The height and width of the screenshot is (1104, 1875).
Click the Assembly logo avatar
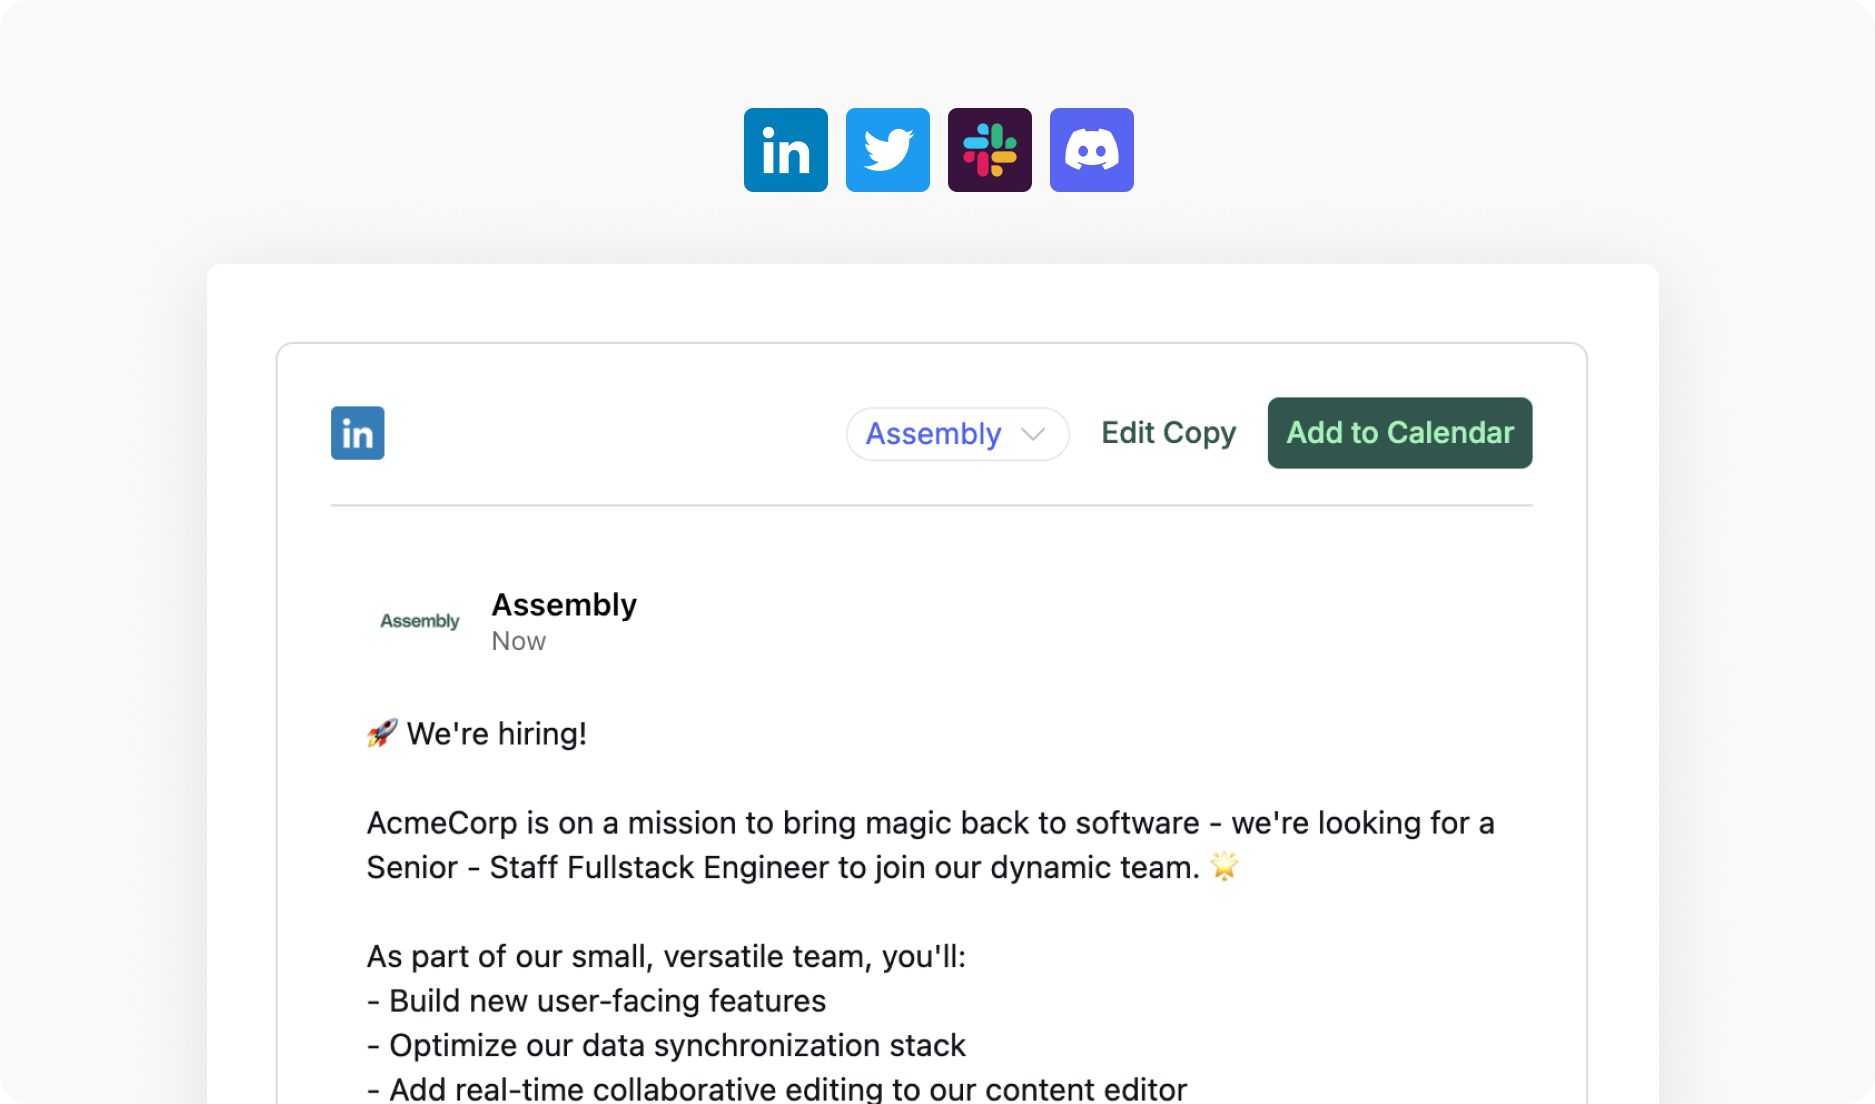[420, 621]
